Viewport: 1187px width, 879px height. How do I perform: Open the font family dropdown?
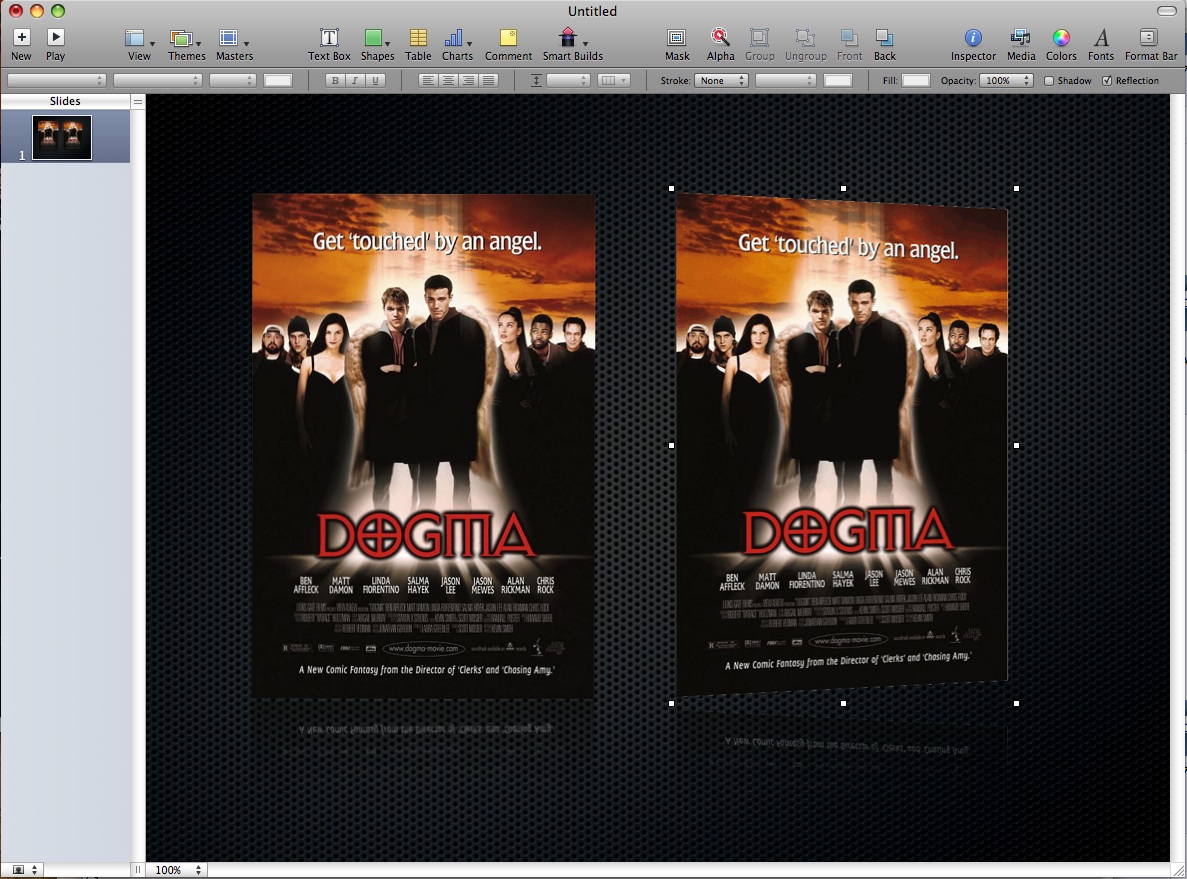pyautogui.click(x=56, y=80)
